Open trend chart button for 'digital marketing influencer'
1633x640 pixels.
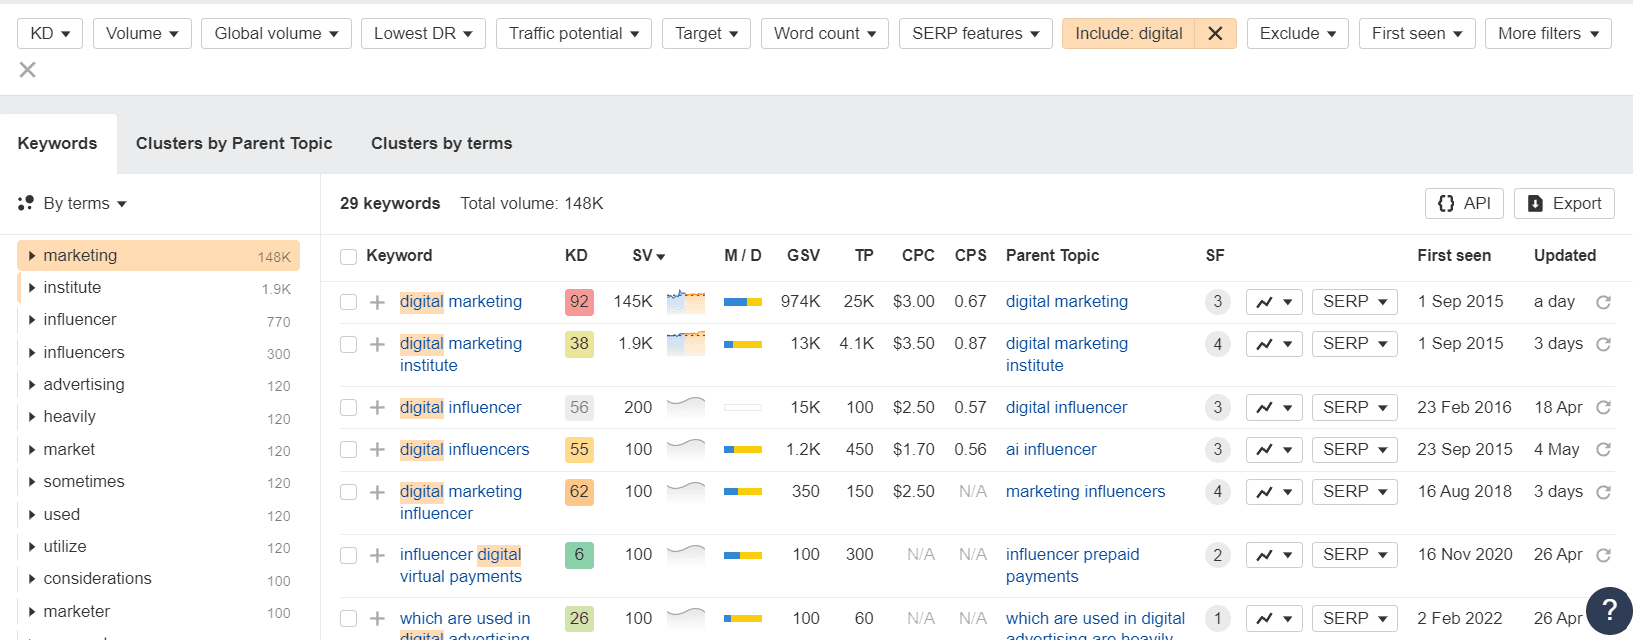coord(1274,492)
